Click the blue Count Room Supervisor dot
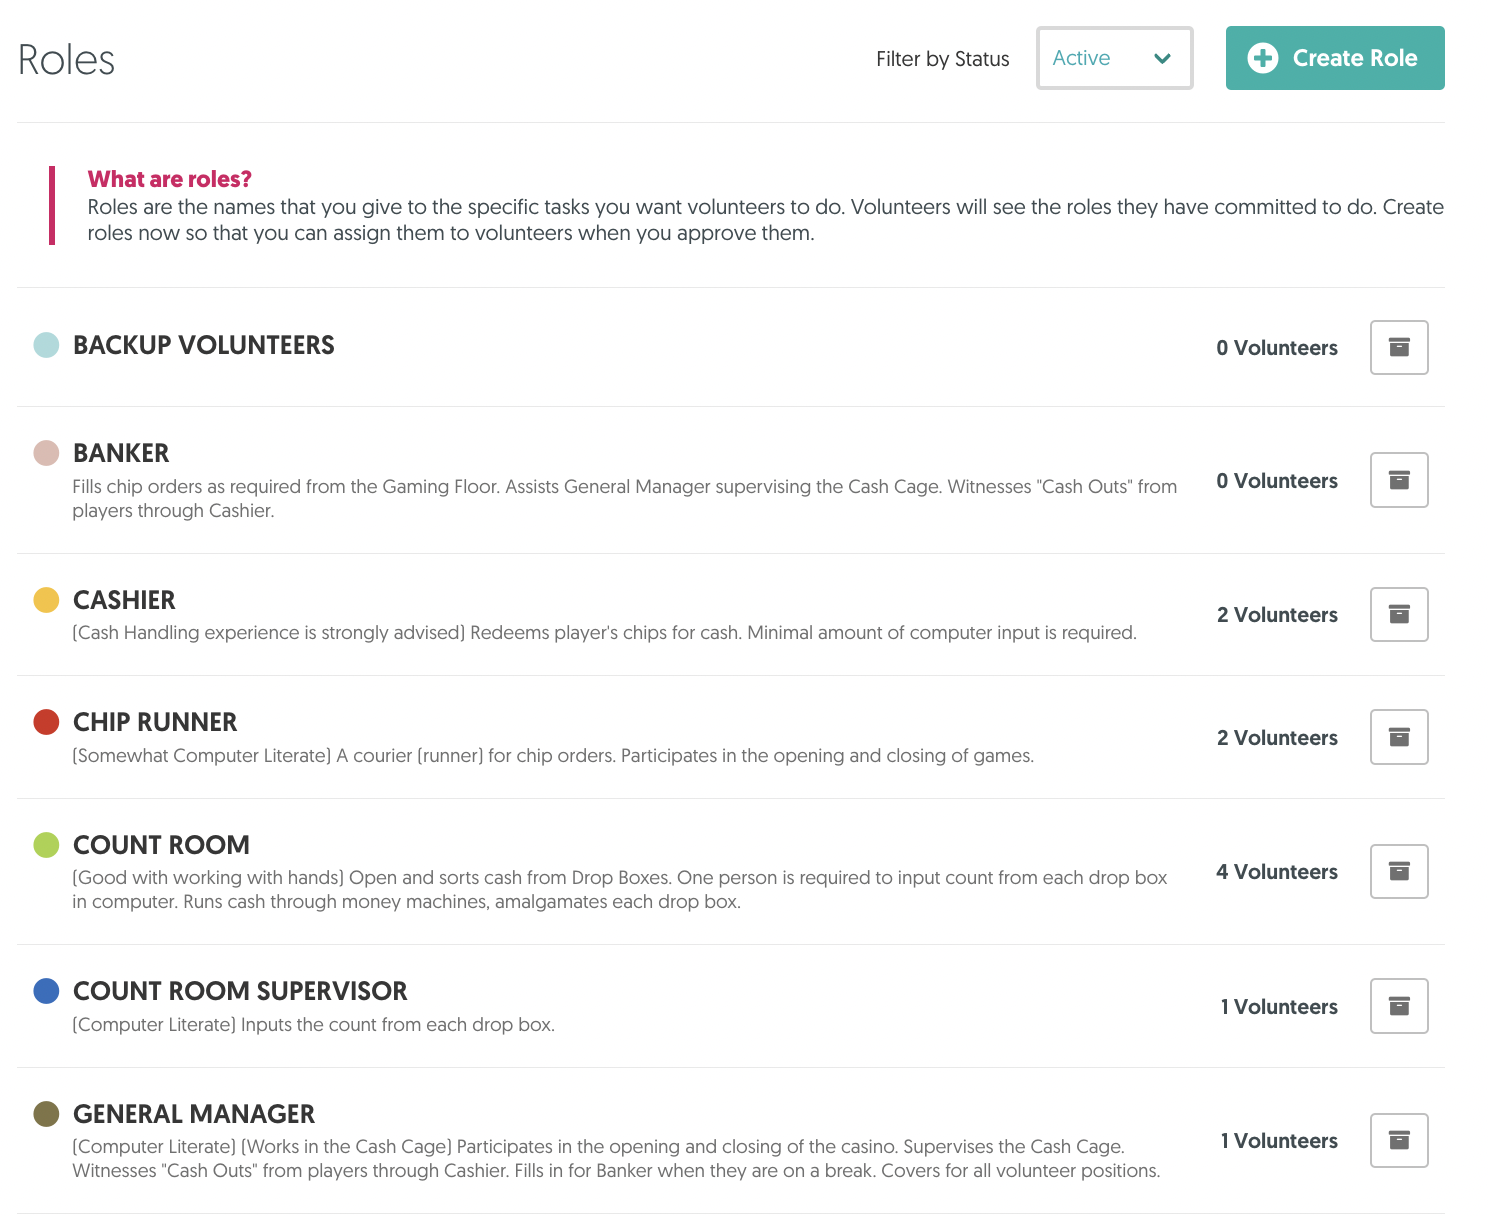1488x1216 pixels. [x=46, y=991]
